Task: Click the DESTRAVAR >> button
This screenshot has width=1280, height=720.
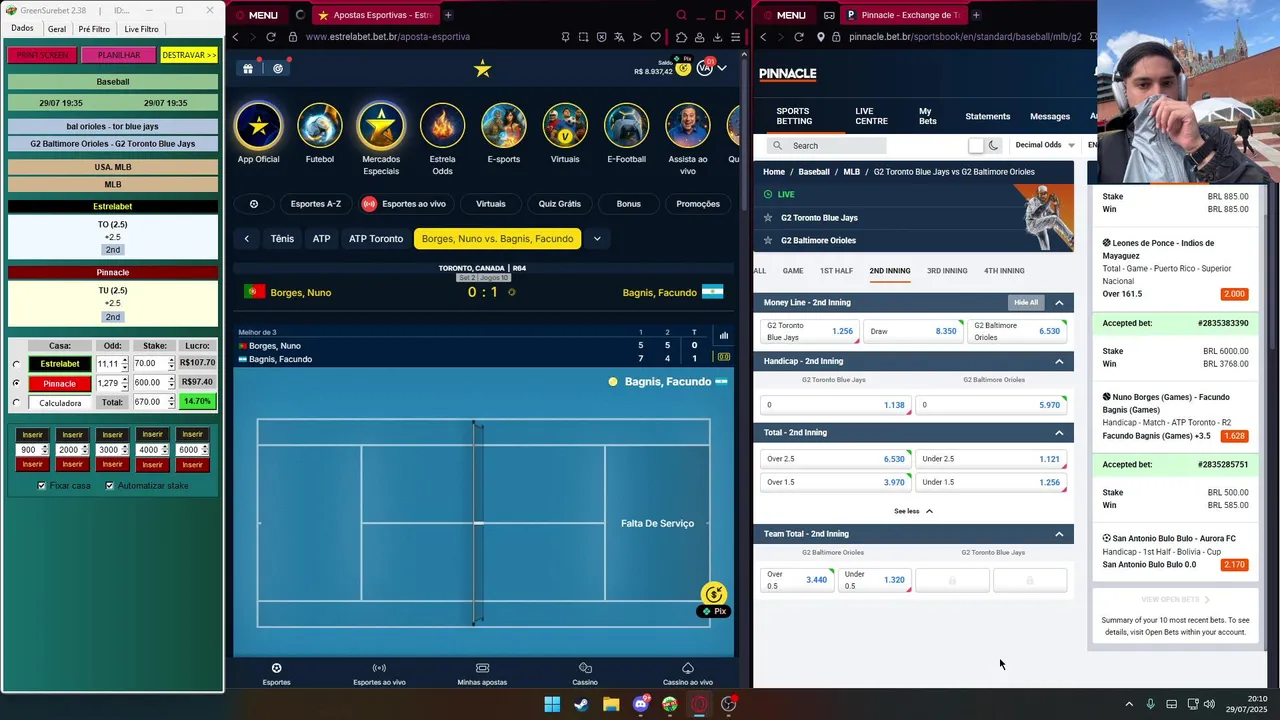Action: (x=189, y=55)
